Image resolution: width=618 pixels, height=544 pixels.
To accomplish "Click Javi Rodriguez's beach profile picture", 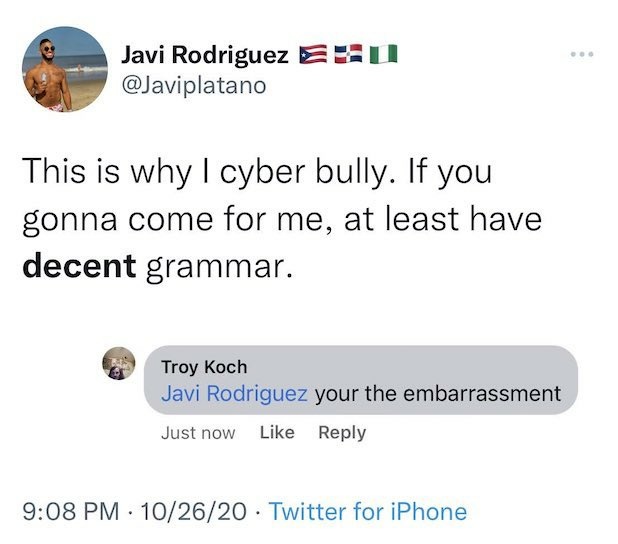I will coord(64,69).
